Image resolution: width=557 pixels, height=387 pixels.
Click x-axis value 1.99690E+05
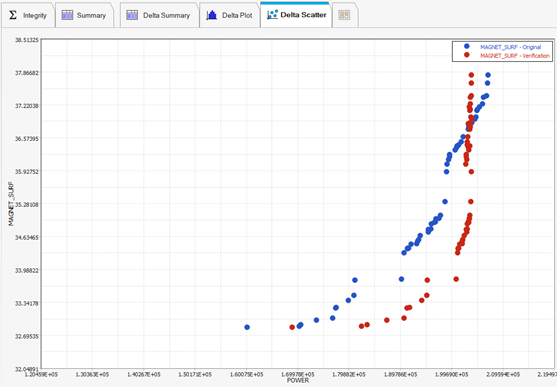452,375
